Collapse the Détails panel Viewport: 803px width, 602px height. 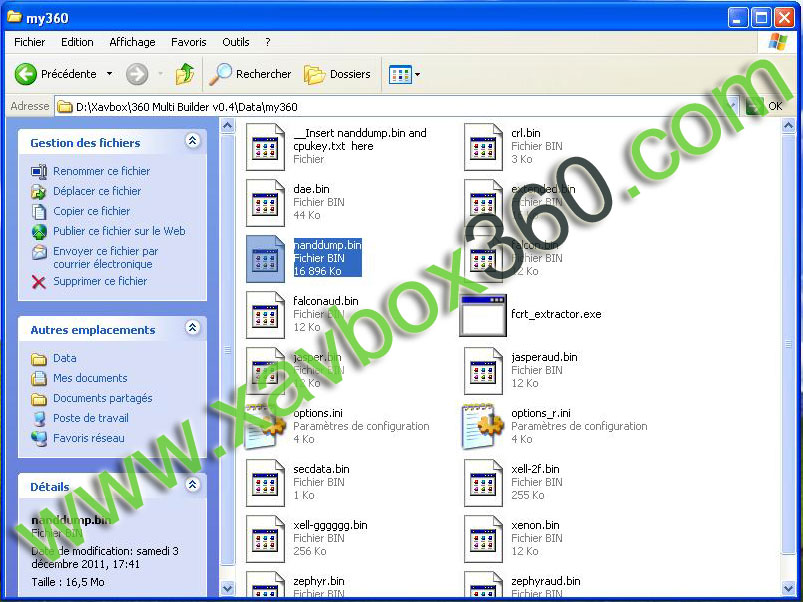tap(193, 485)
